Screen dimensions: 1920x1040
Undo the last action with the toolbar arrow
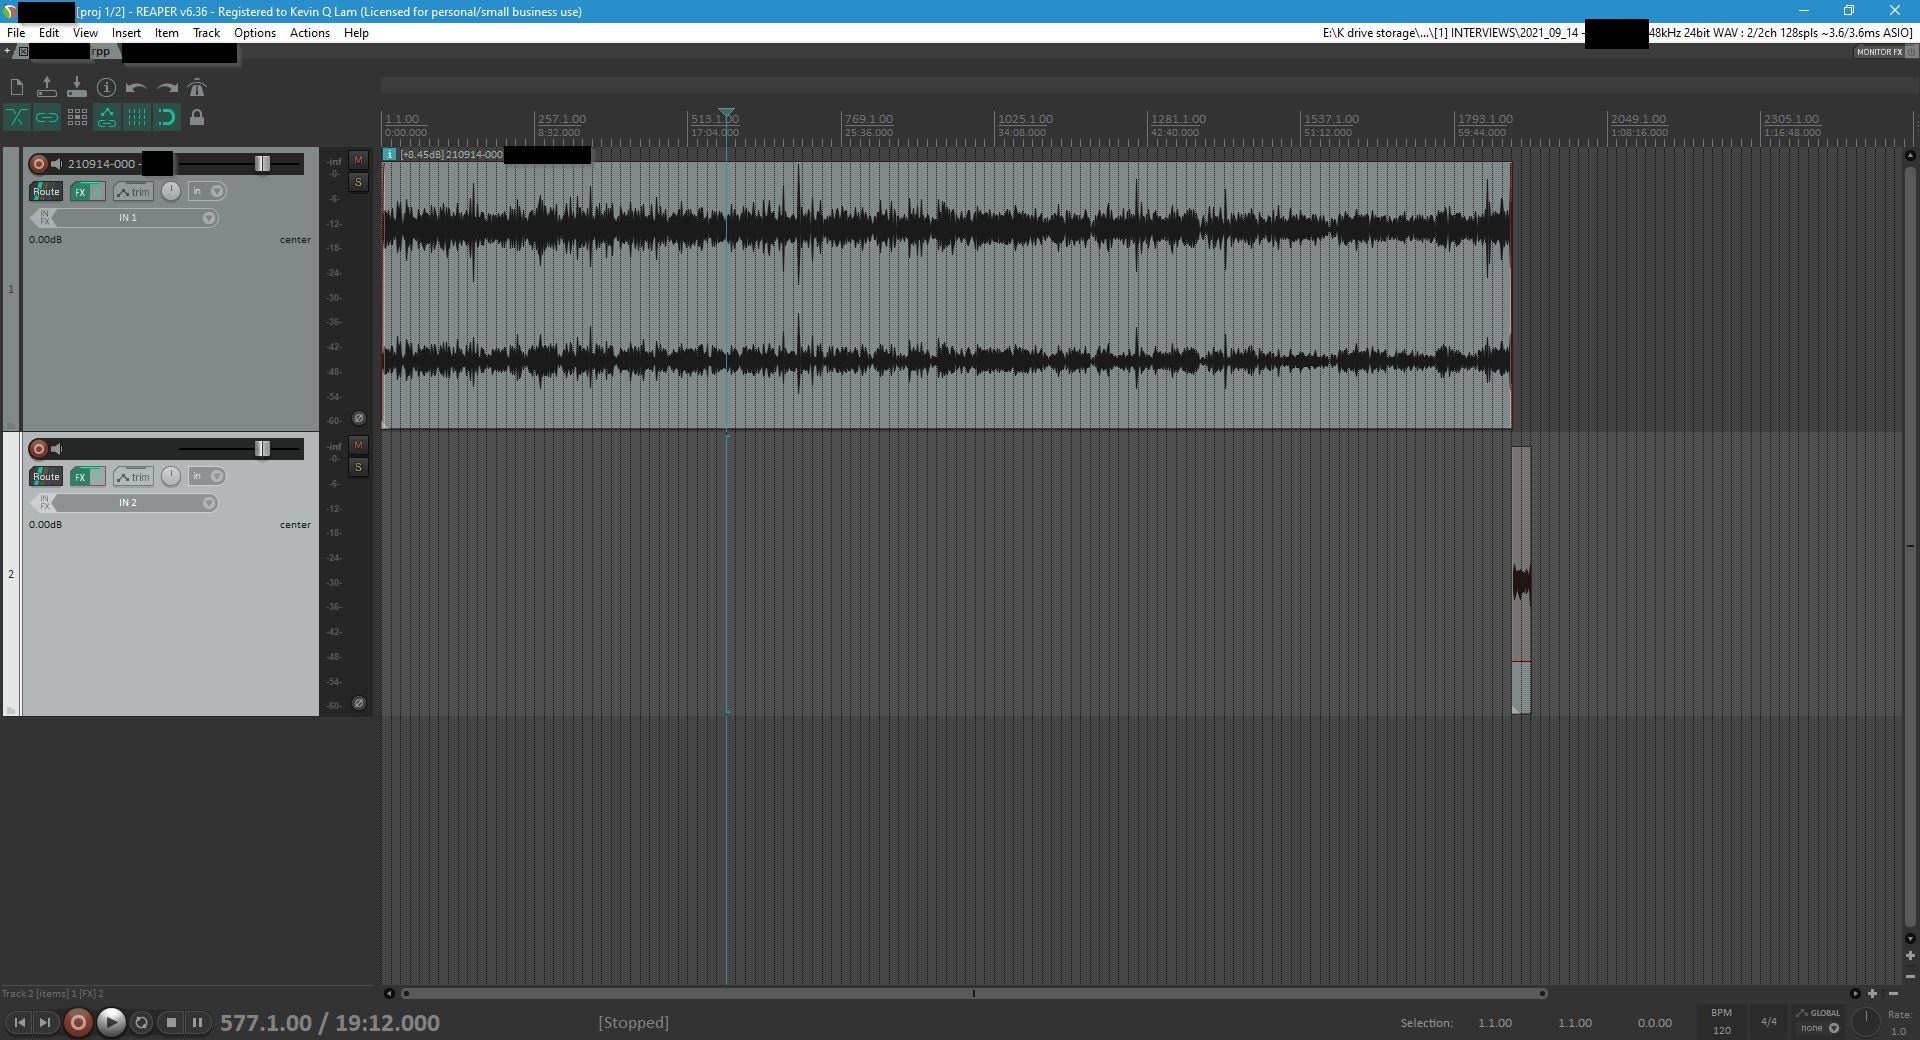[x=137, y=88]
